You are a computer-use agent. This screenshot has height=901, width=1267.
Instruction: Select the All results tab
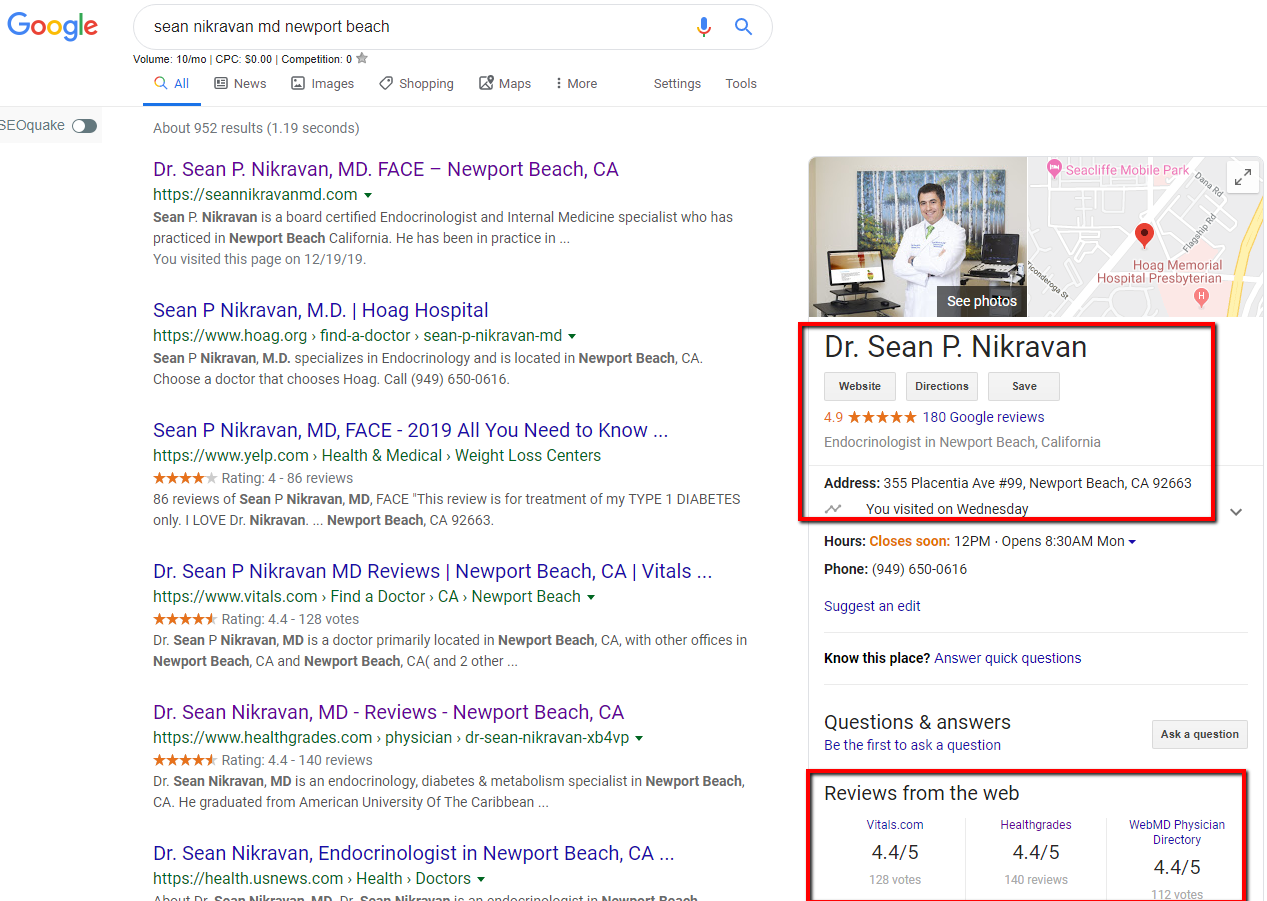[172, 84]
